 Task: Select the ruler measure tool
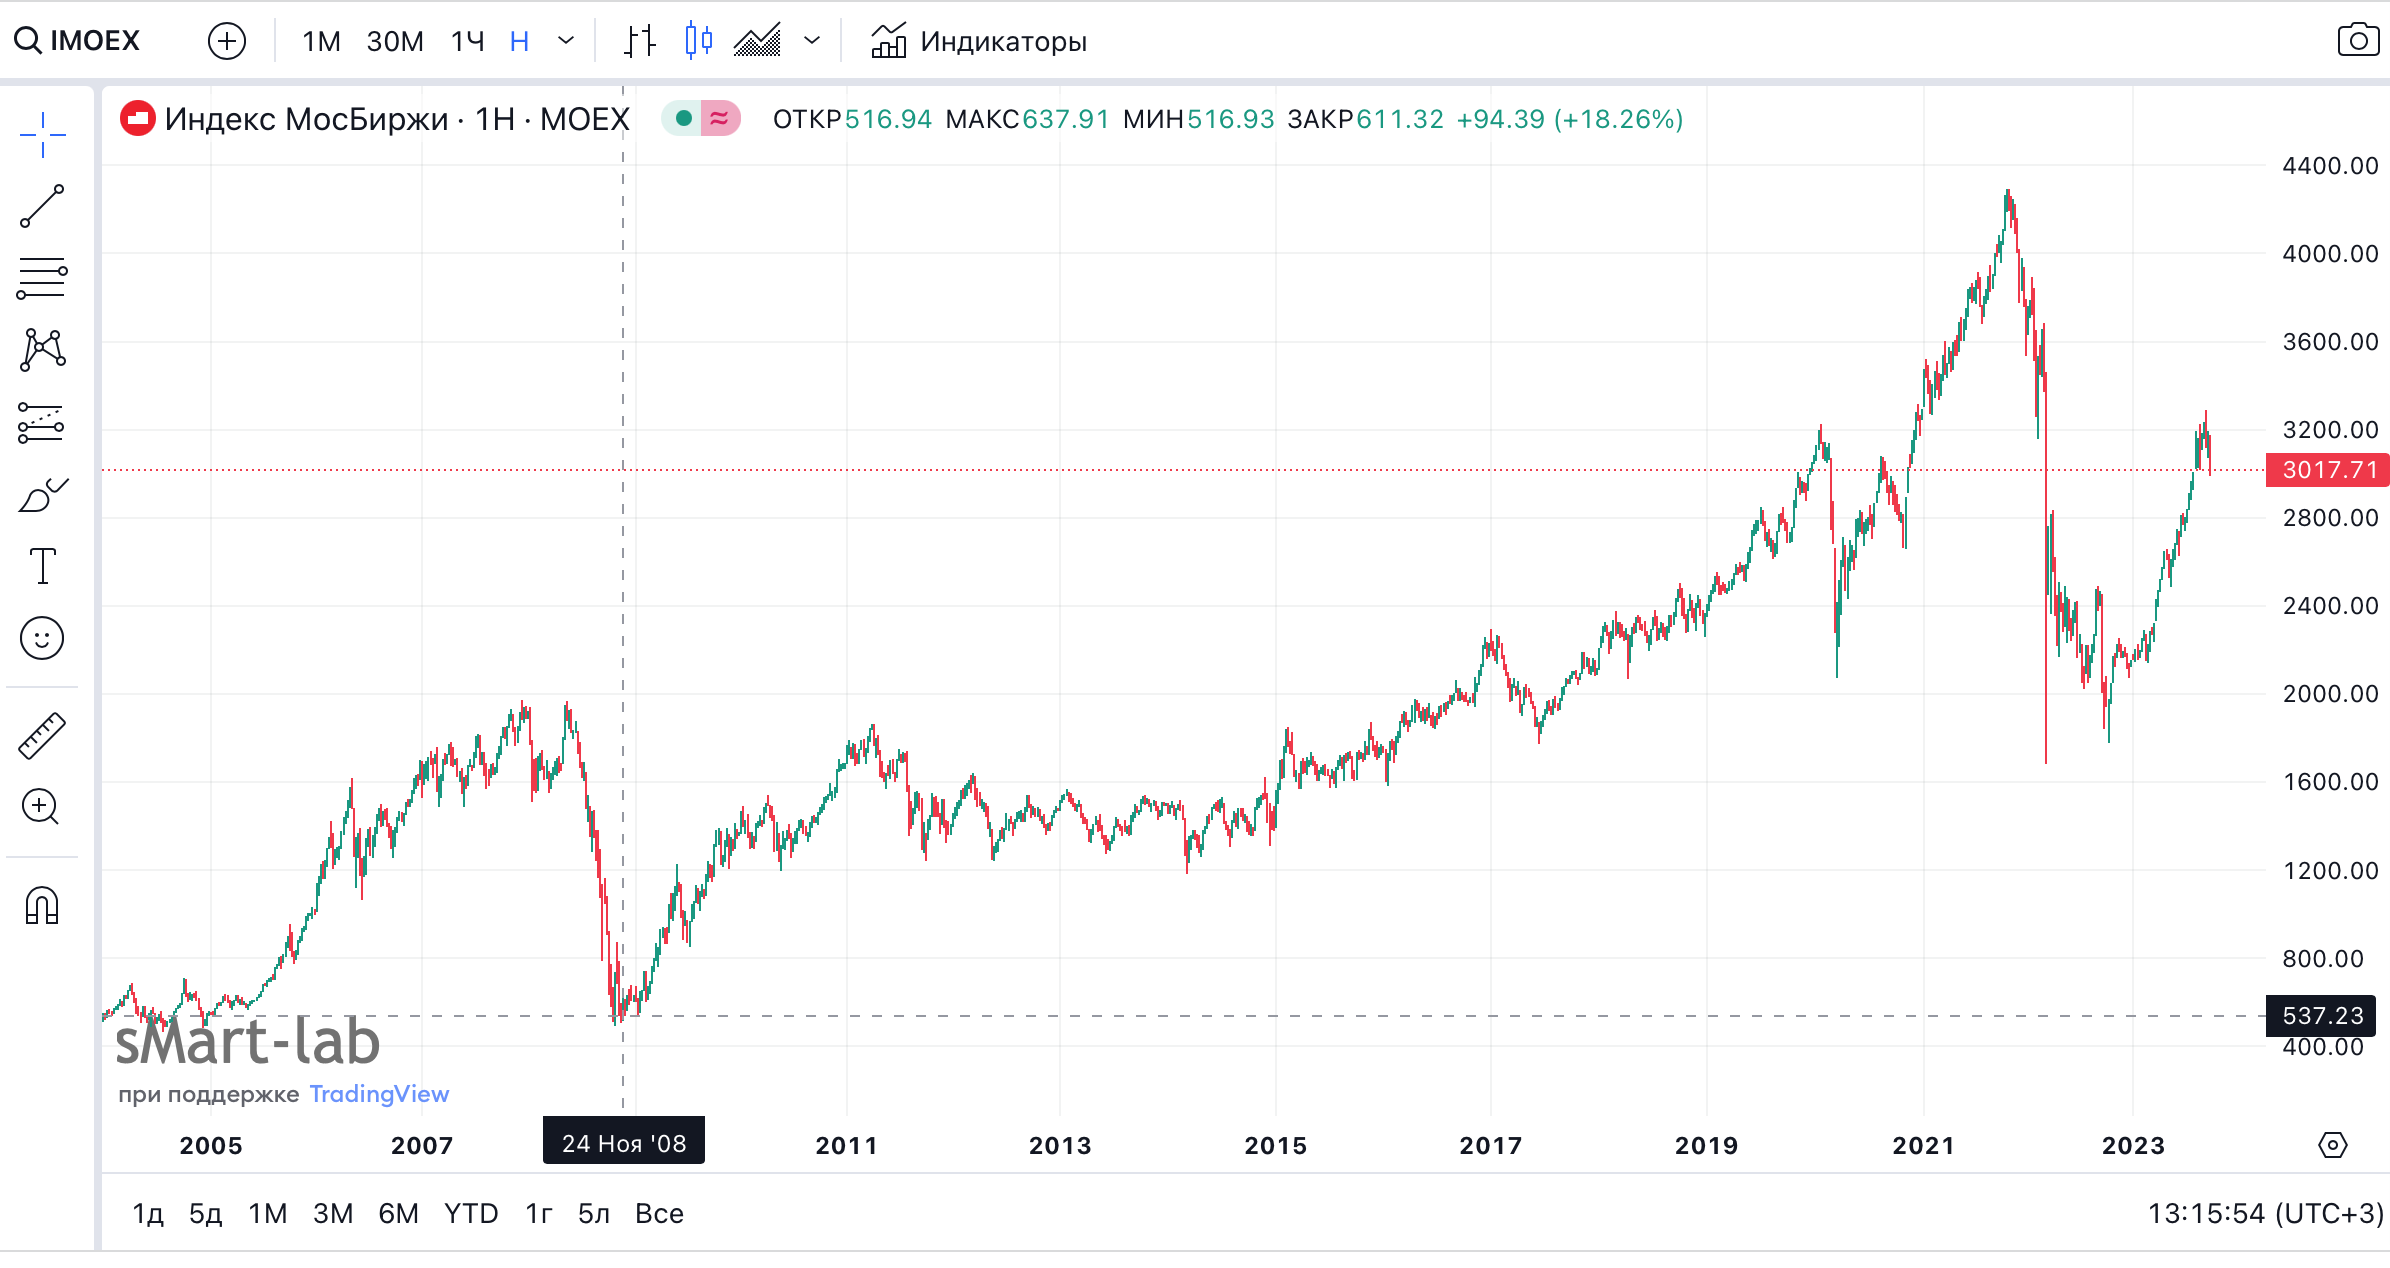click(x=42, y=736)
